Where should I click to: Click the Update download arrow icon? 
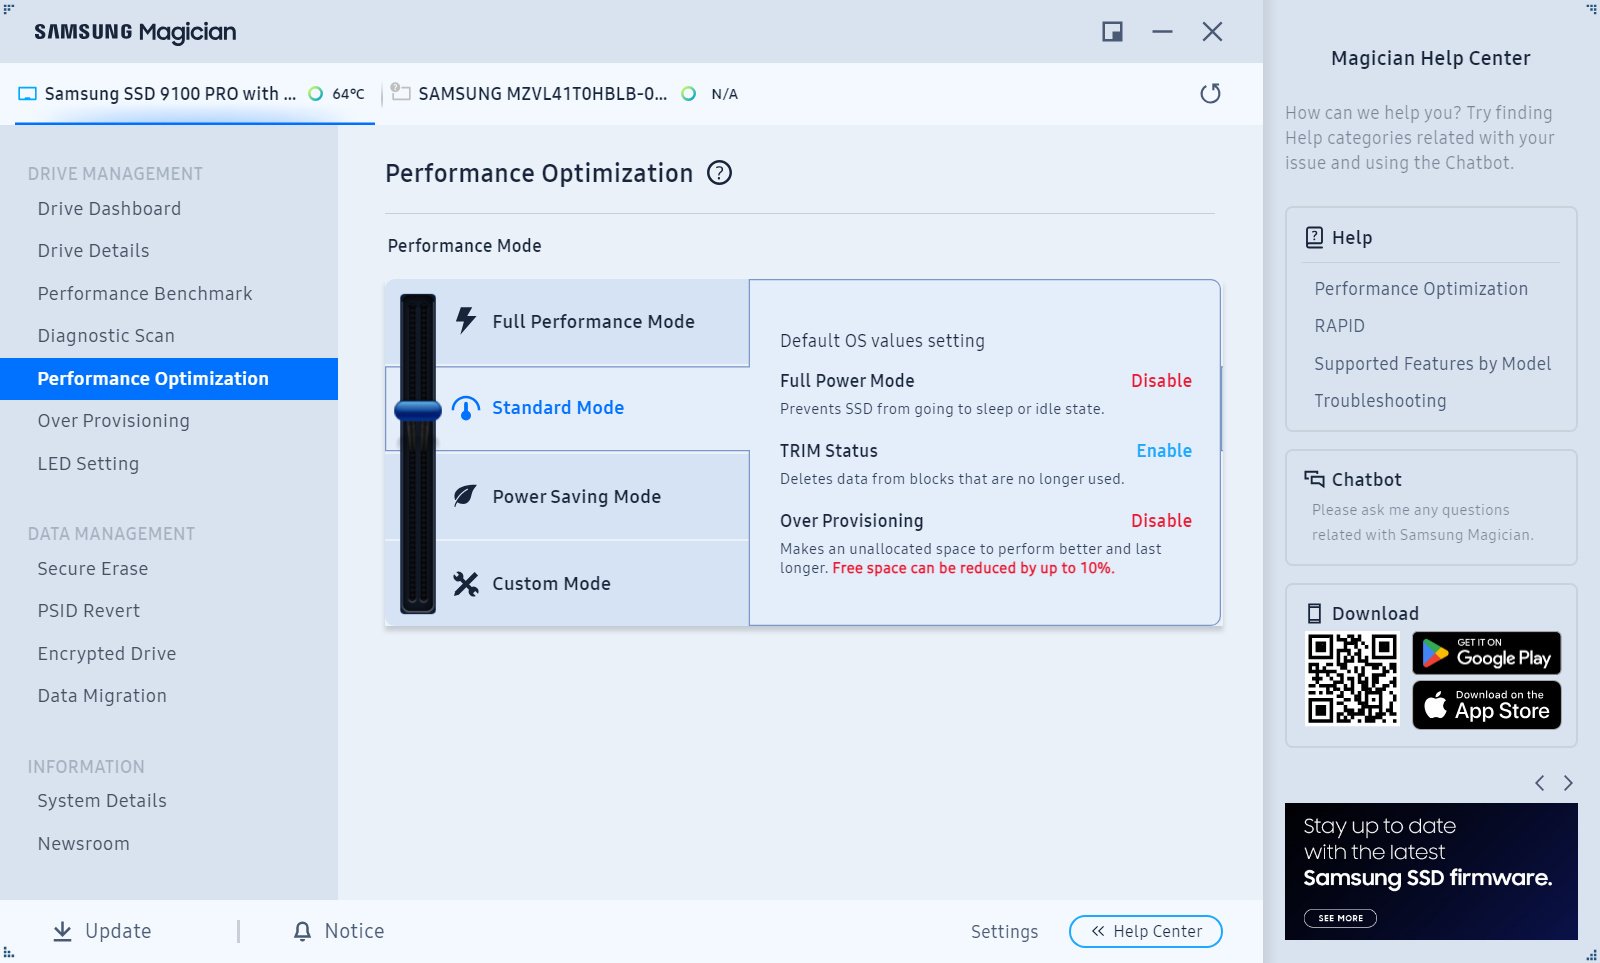click(62, 931)
